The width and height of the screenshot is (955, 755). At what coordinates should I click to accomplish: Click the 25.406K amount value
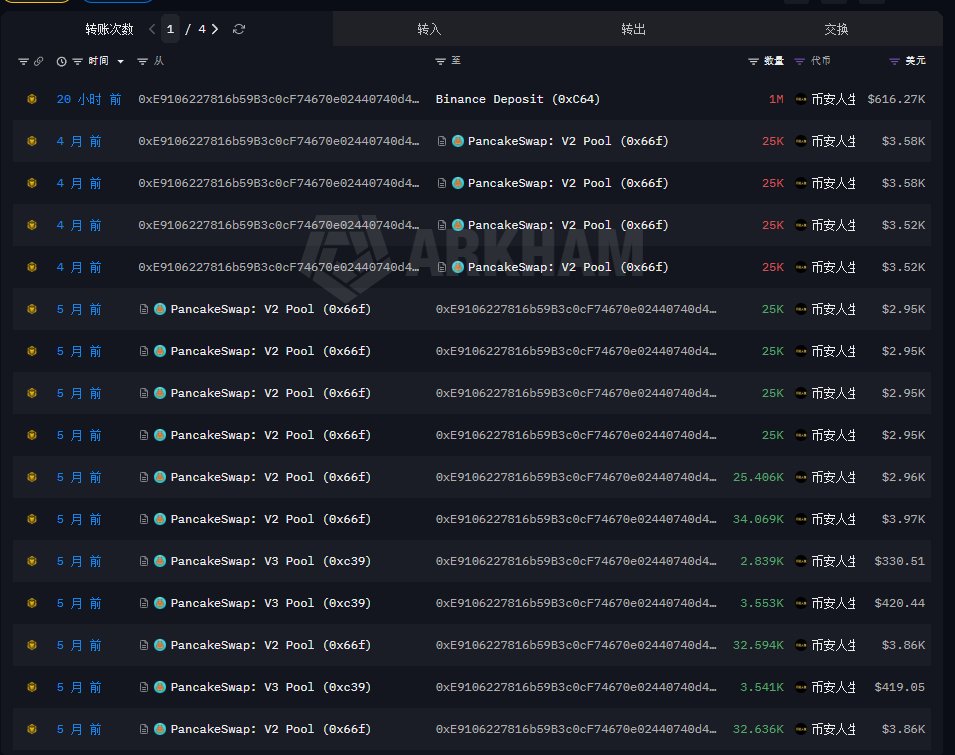(758, 477)
